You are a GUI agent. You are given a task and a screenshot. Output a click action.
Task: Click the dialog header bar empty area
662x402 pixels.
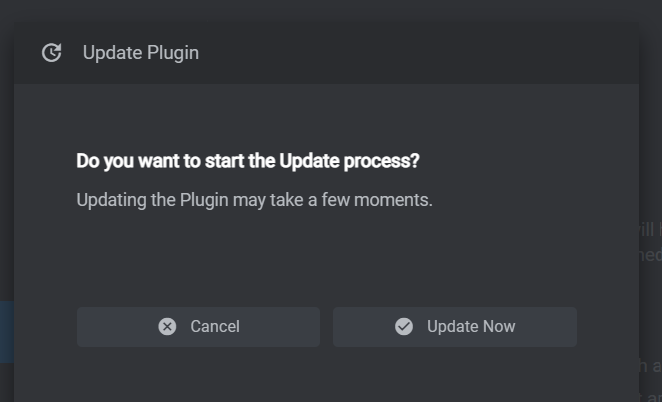[420, 53]
